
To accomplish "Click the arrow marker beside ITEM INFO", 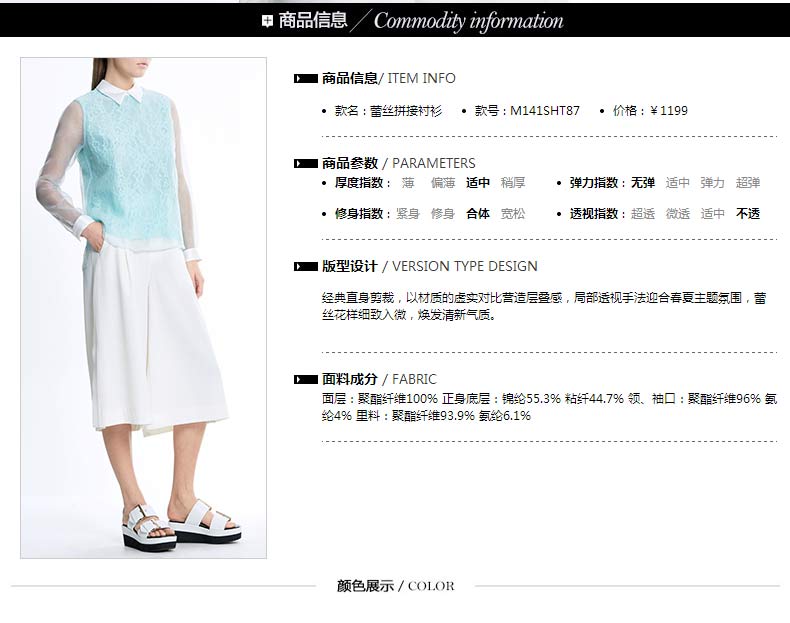I will [305, 79].
